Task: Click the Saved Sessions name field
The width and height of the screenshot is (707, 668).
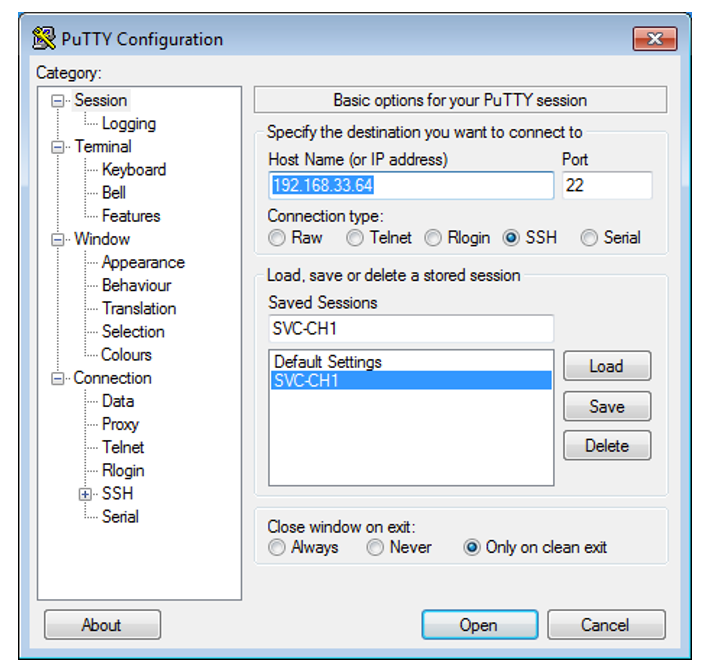Action: pyautogui.click(x=411, y=329)
